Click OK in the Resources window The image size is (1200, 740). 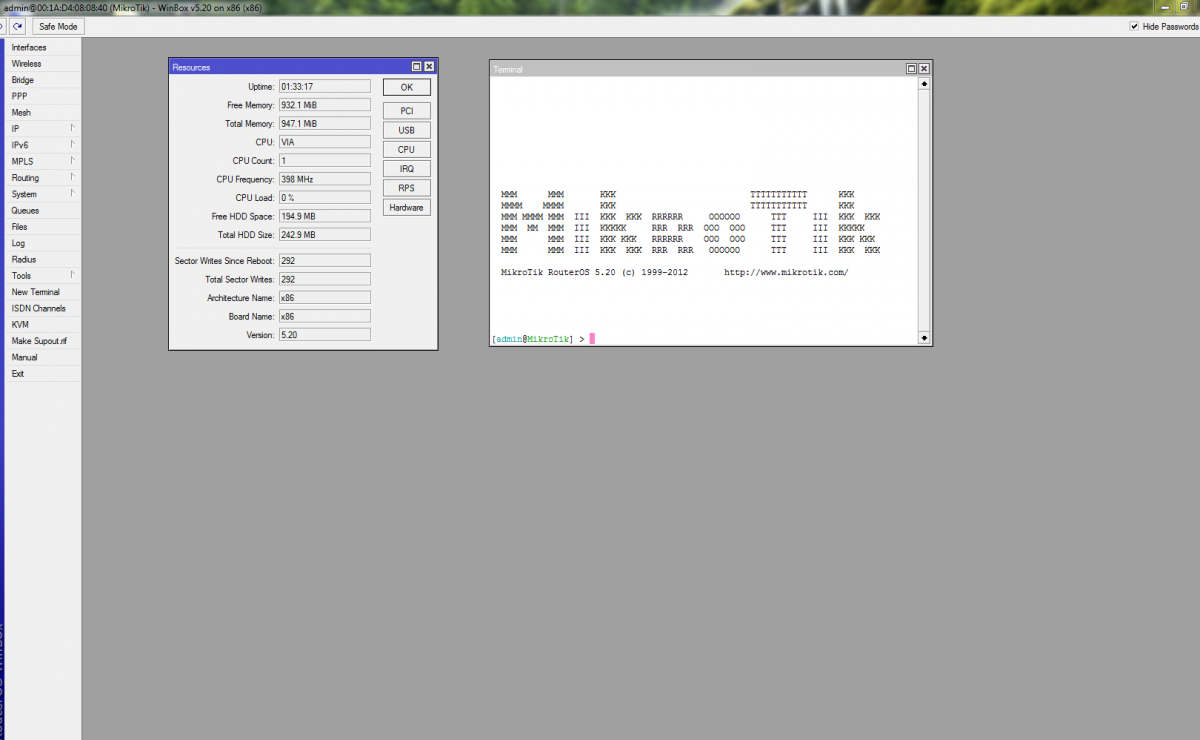click(x=406, y=88)
